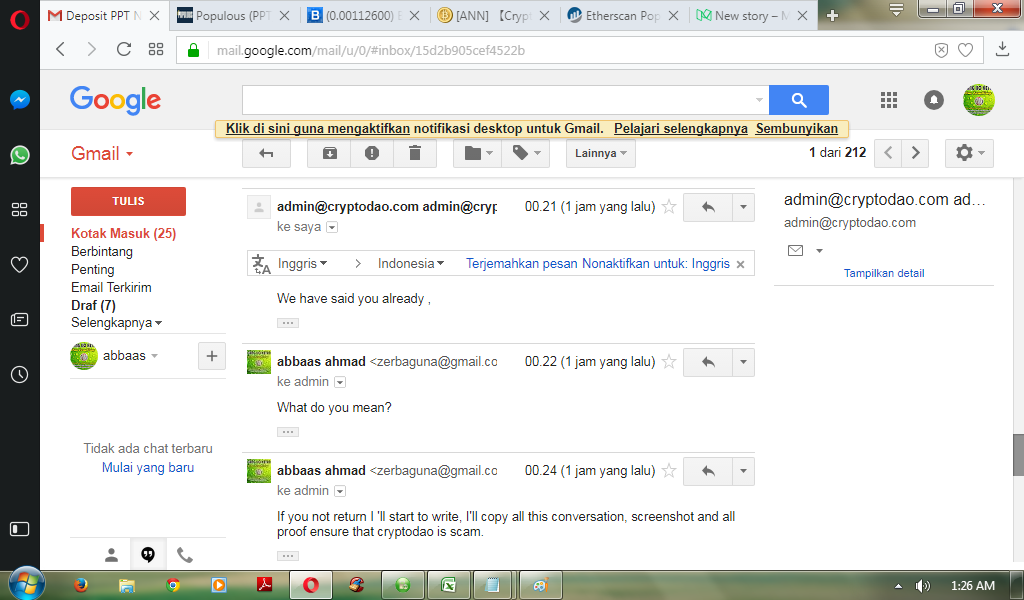1024x600 pixels.
Task: Delete conversation with trash icon
Action: click(415, 153)
